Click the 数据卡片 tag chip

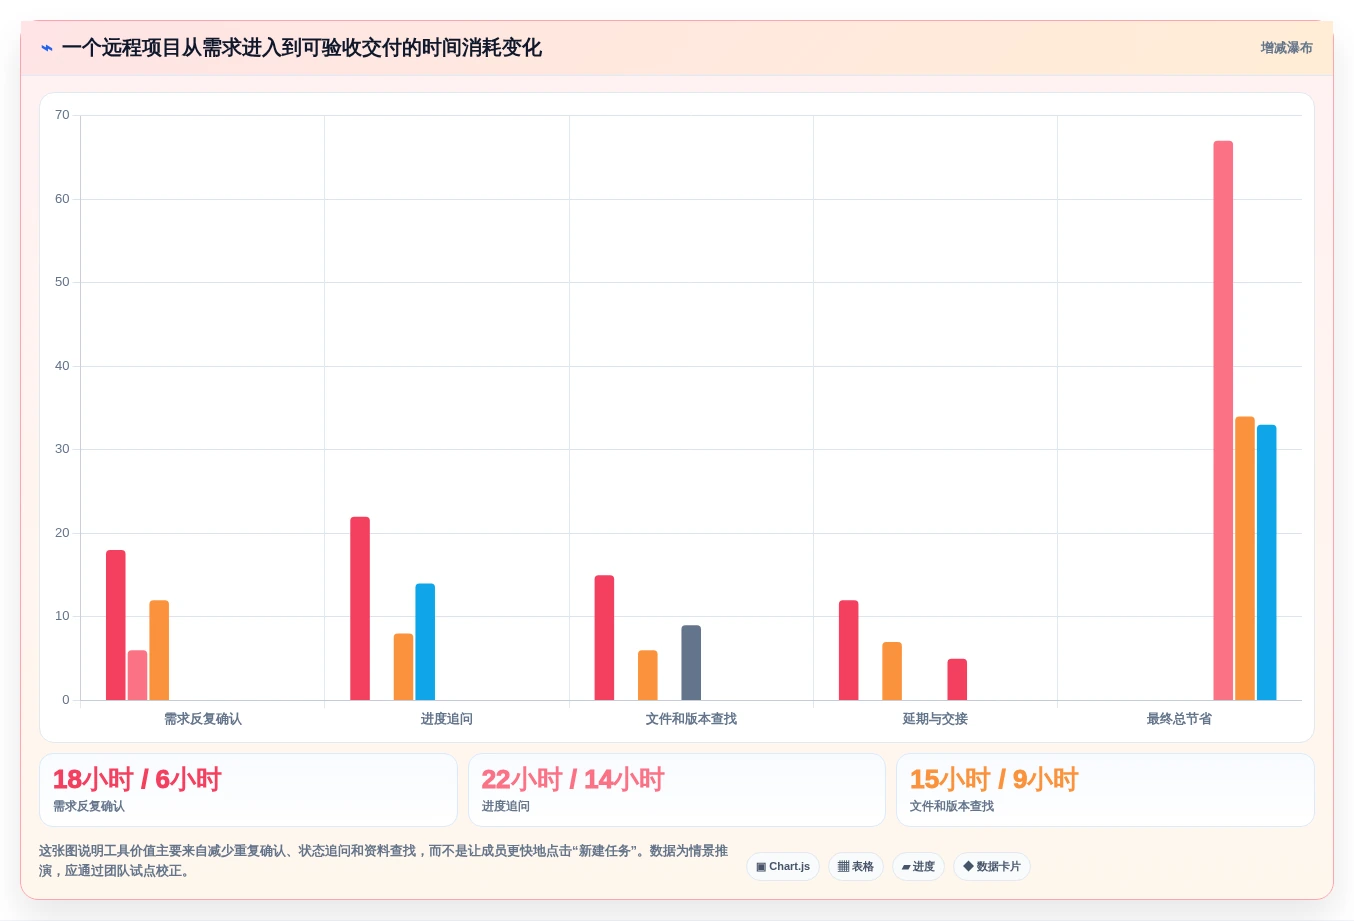point(992,867)
